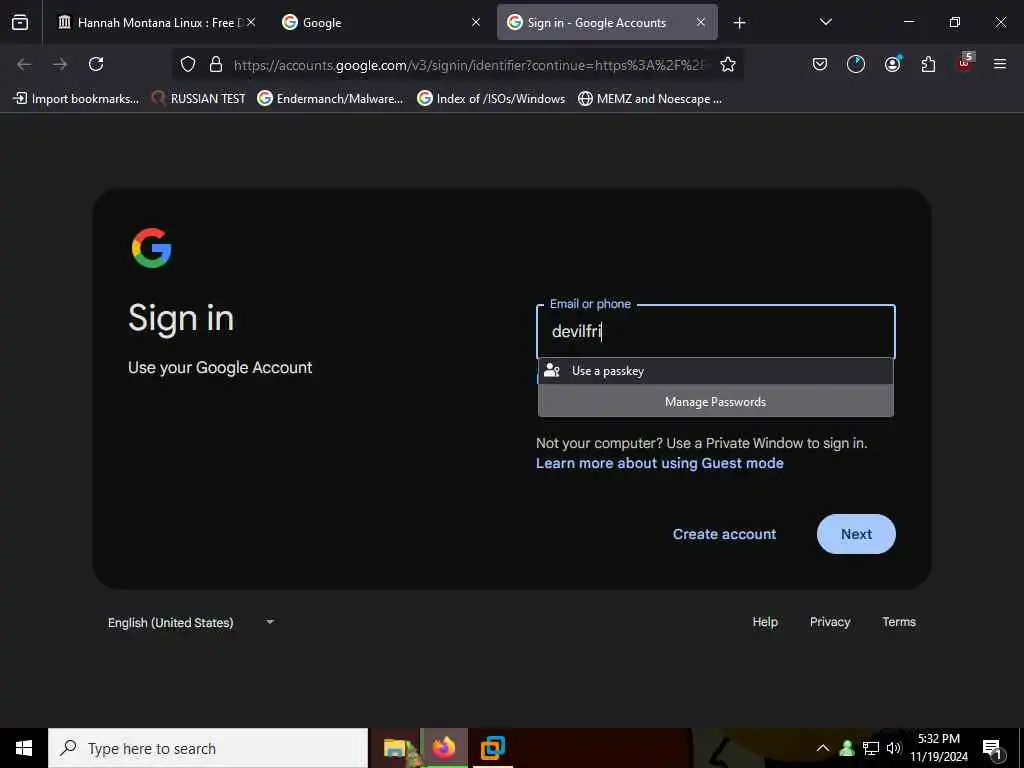
Task: Click Create account
Action: [x=724, y=534]
